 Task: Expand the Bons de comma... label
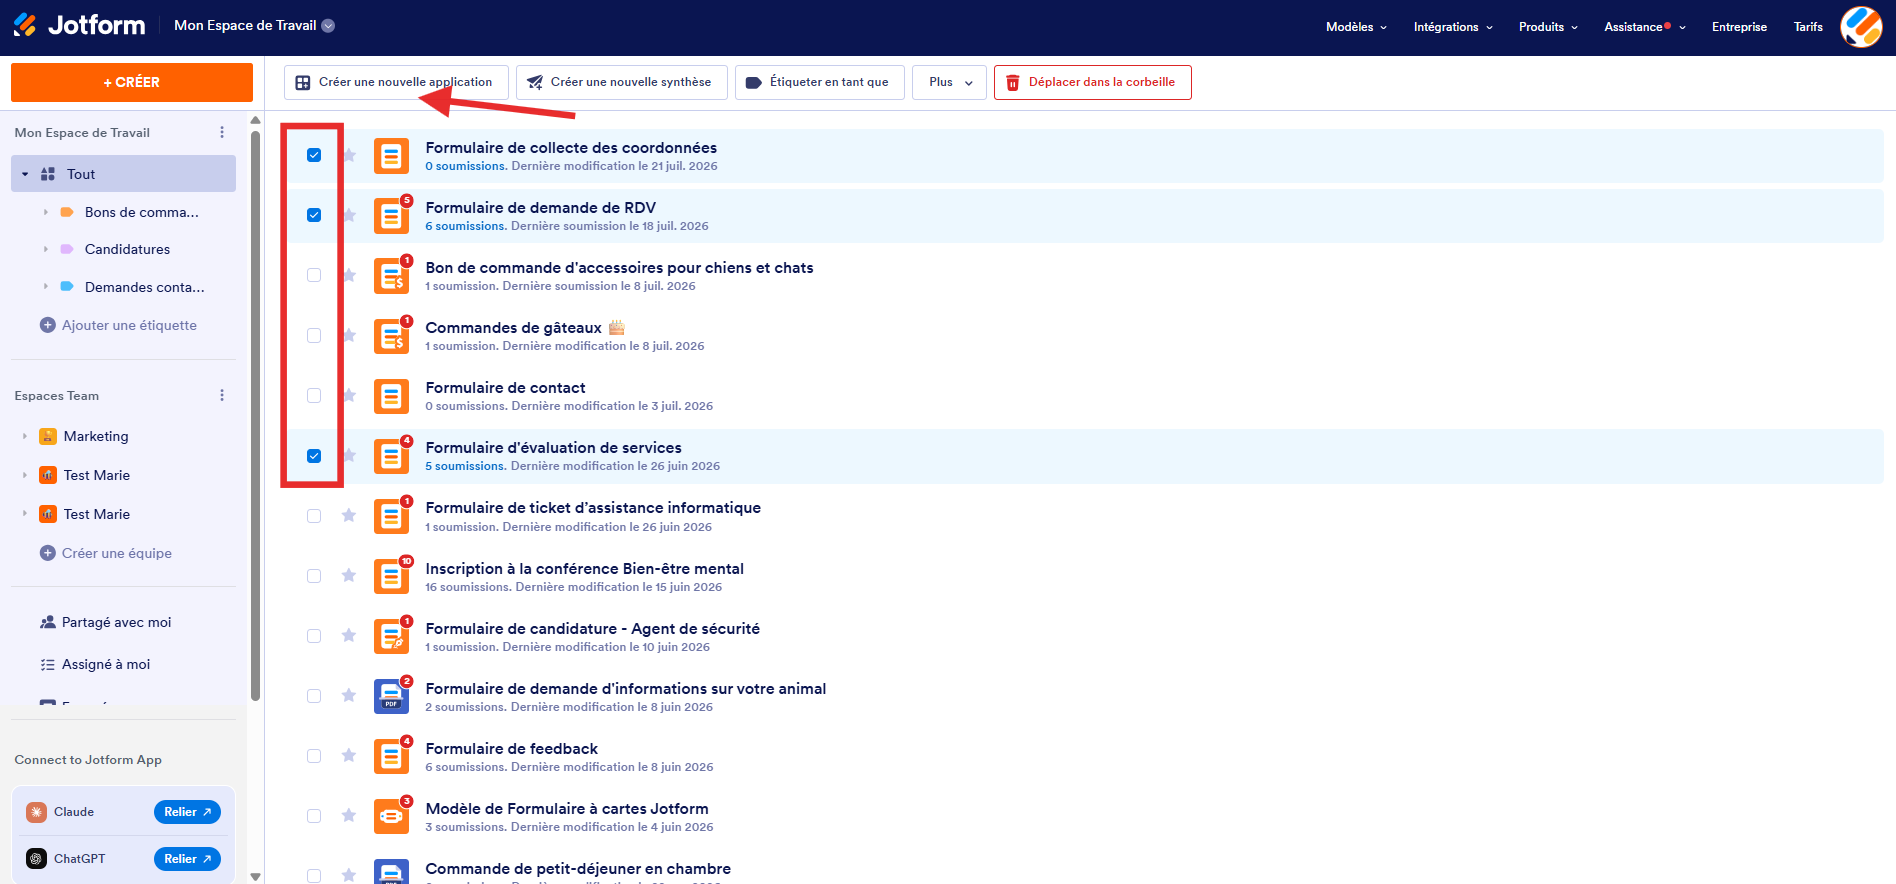point(45,212)
